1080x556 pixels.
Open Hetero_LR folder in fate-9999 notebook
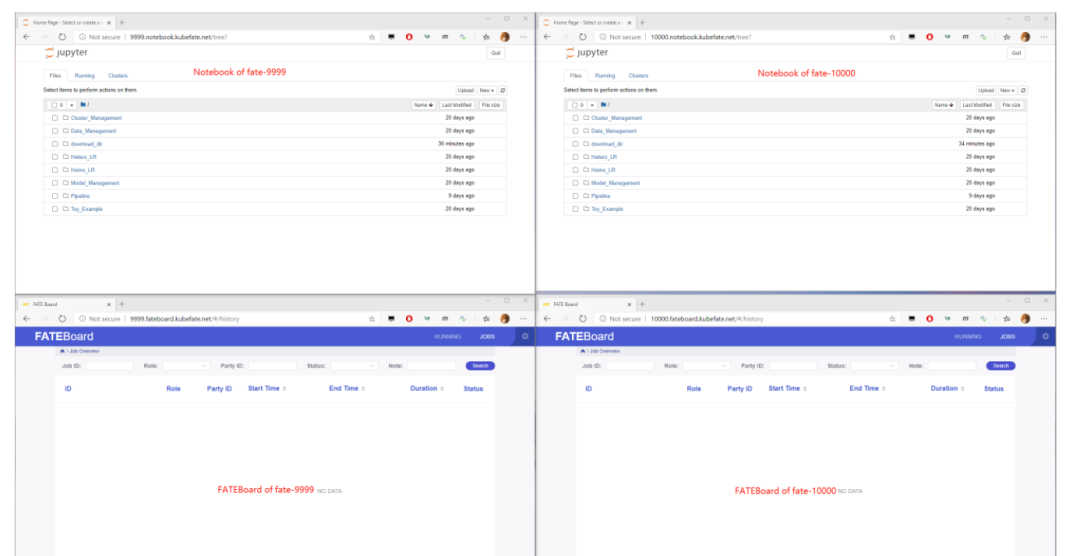[x=83, y=157]
